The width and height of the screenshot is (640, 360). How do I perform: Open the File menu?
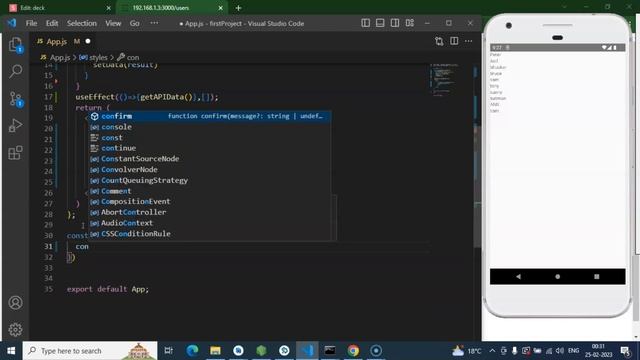pos(31,23)
